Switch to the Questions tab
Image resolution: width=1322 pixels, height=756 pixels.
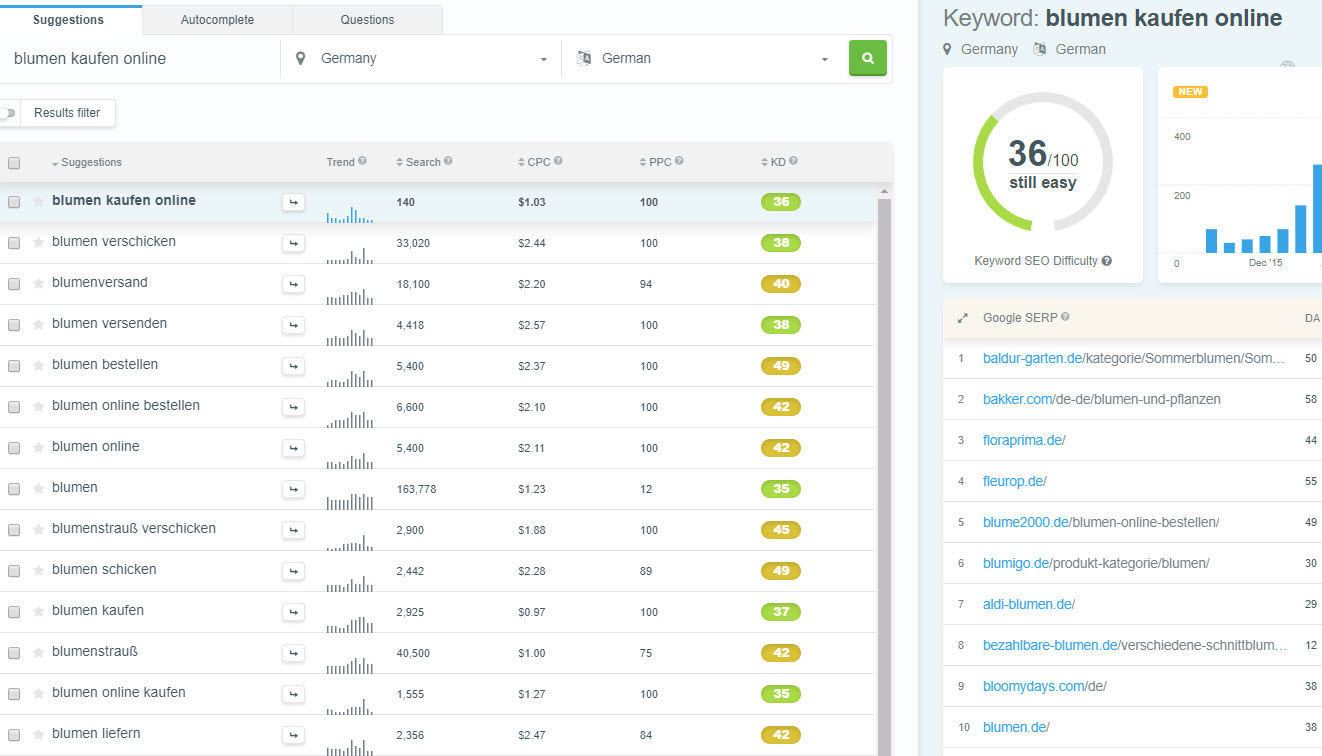tap(367, 20)
